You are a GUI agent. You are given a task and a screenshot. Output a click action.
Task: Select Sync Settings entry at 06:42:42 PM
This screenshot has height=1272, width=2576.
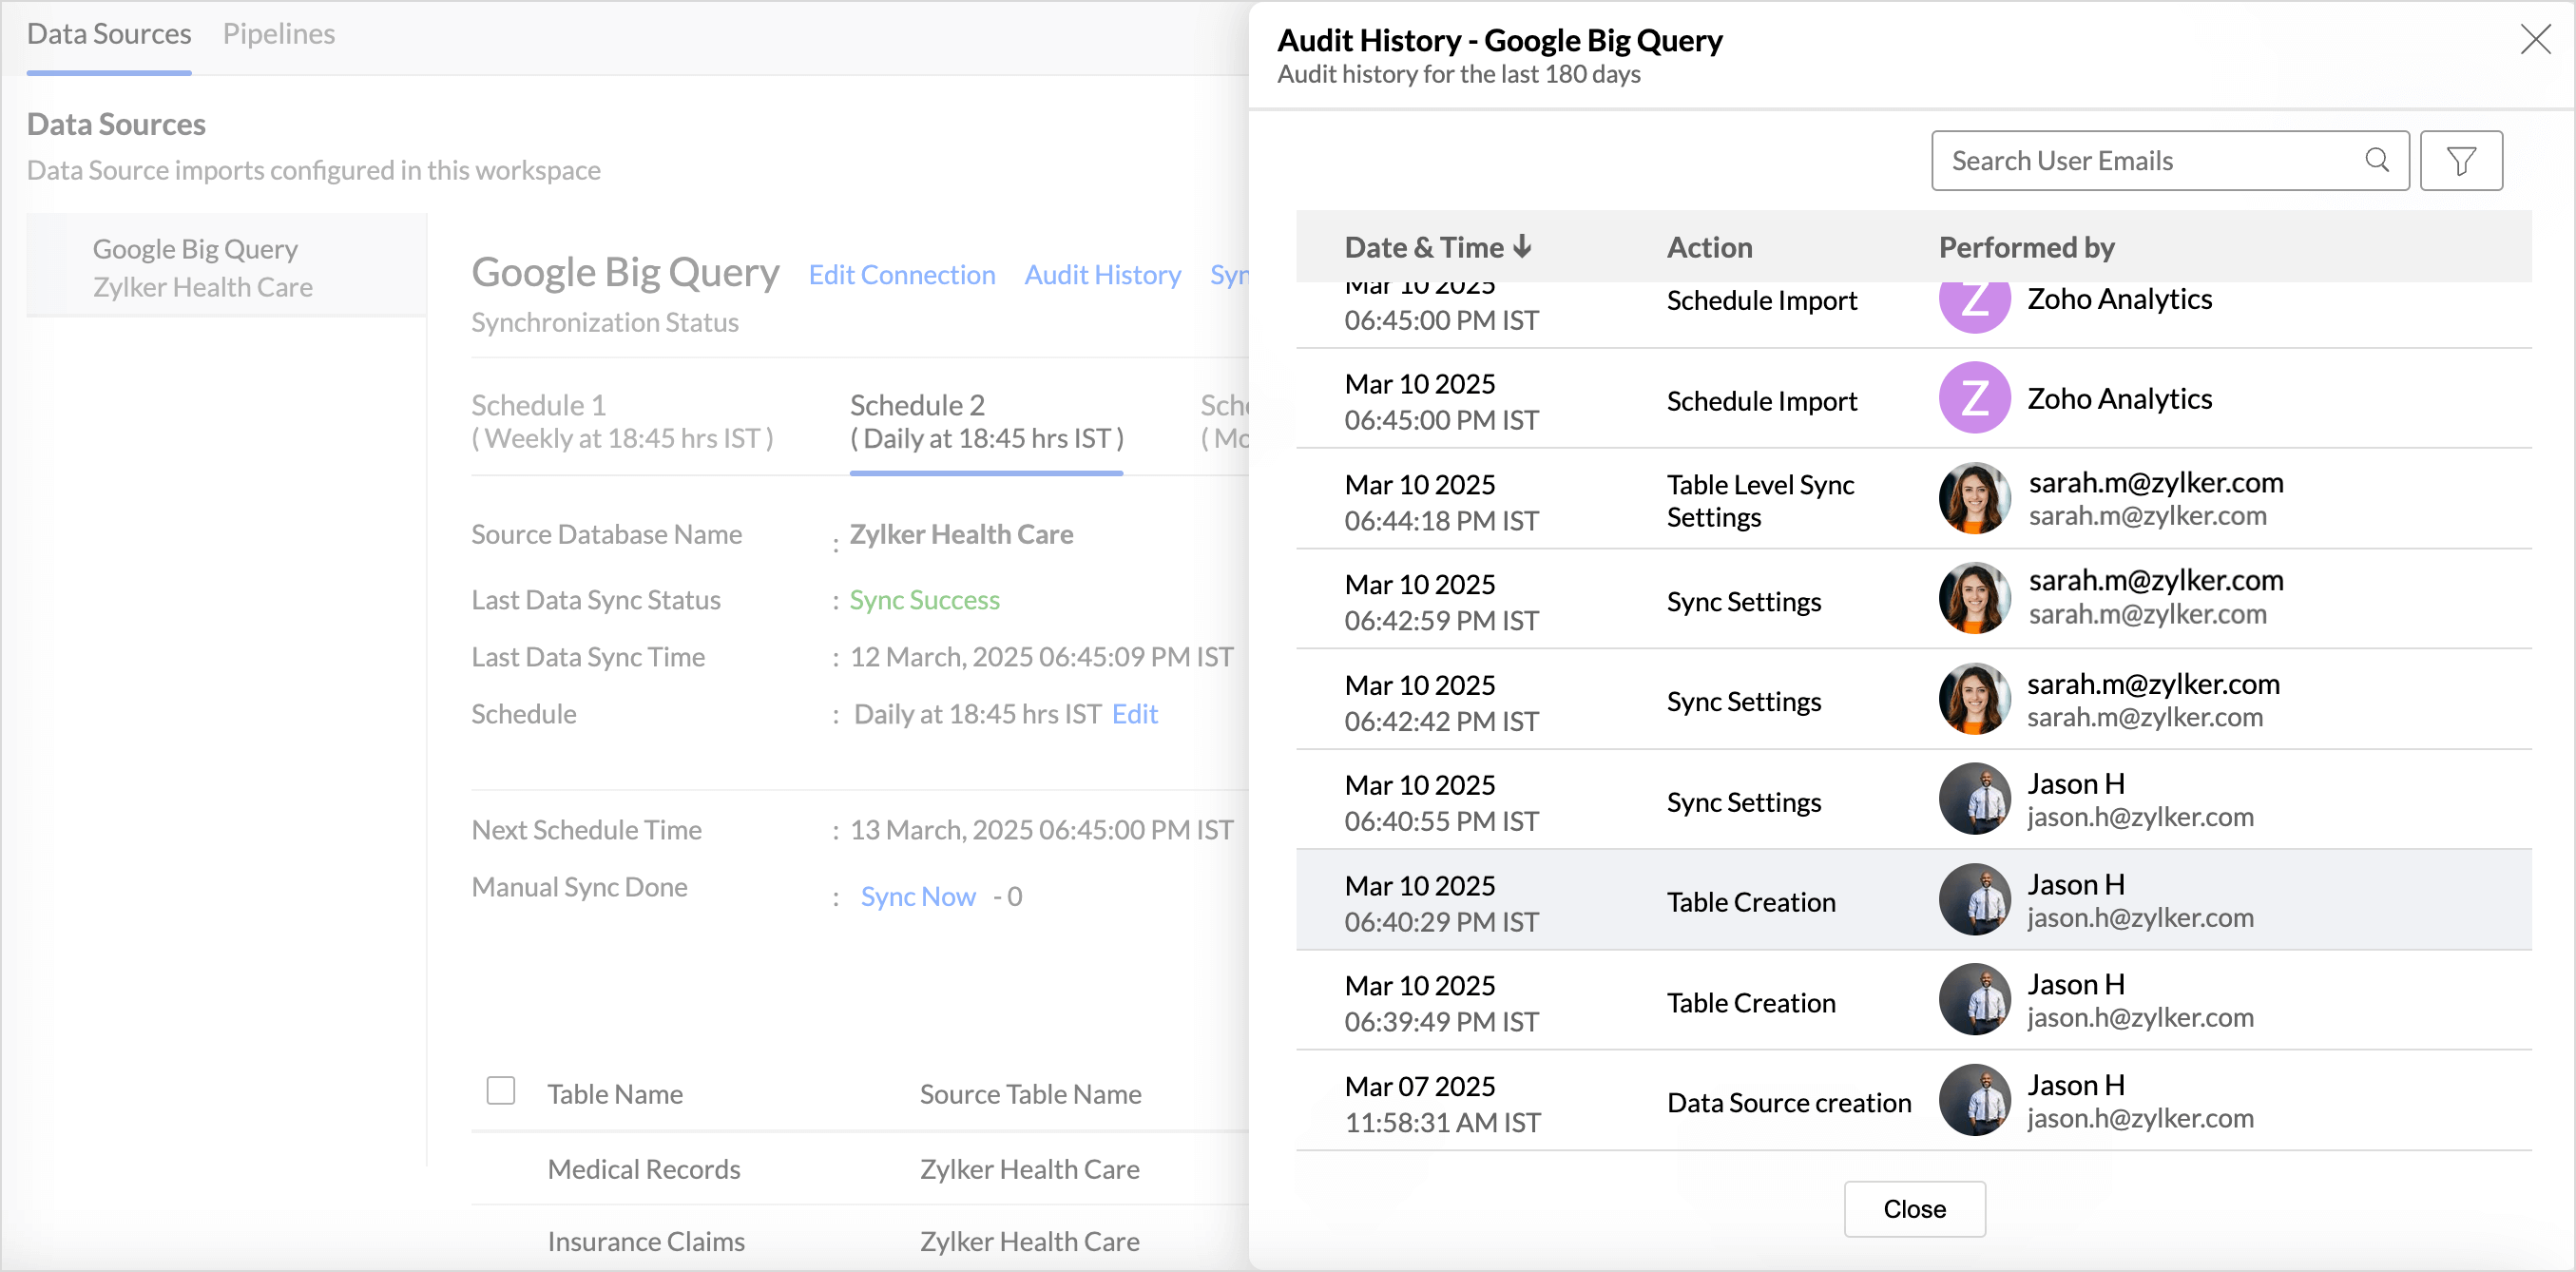[x=1913, y=700]
